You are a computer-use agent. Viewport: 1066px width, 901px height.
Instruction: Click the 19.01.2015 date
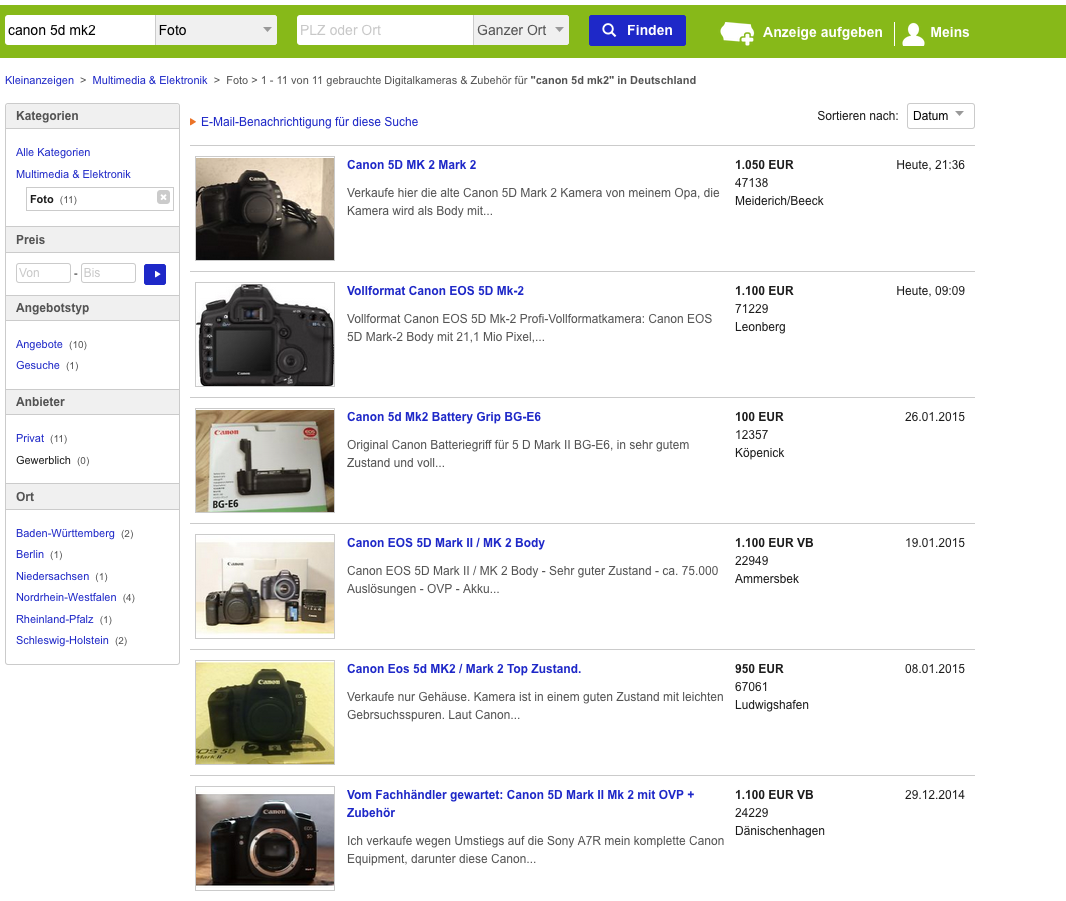tap(935, 543)
